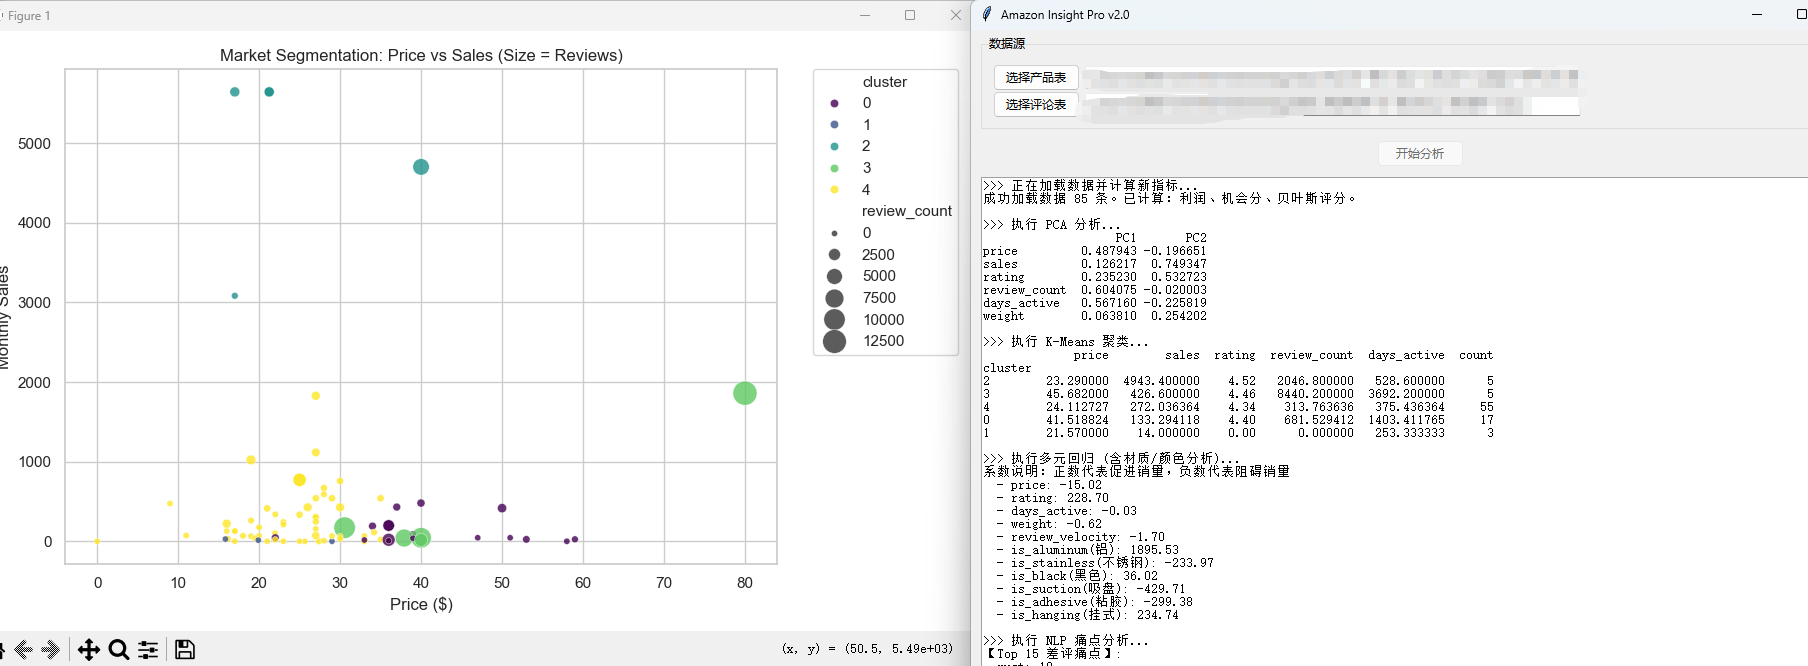
Task: Click the review table file path field
Action: tap(1330, 104)
